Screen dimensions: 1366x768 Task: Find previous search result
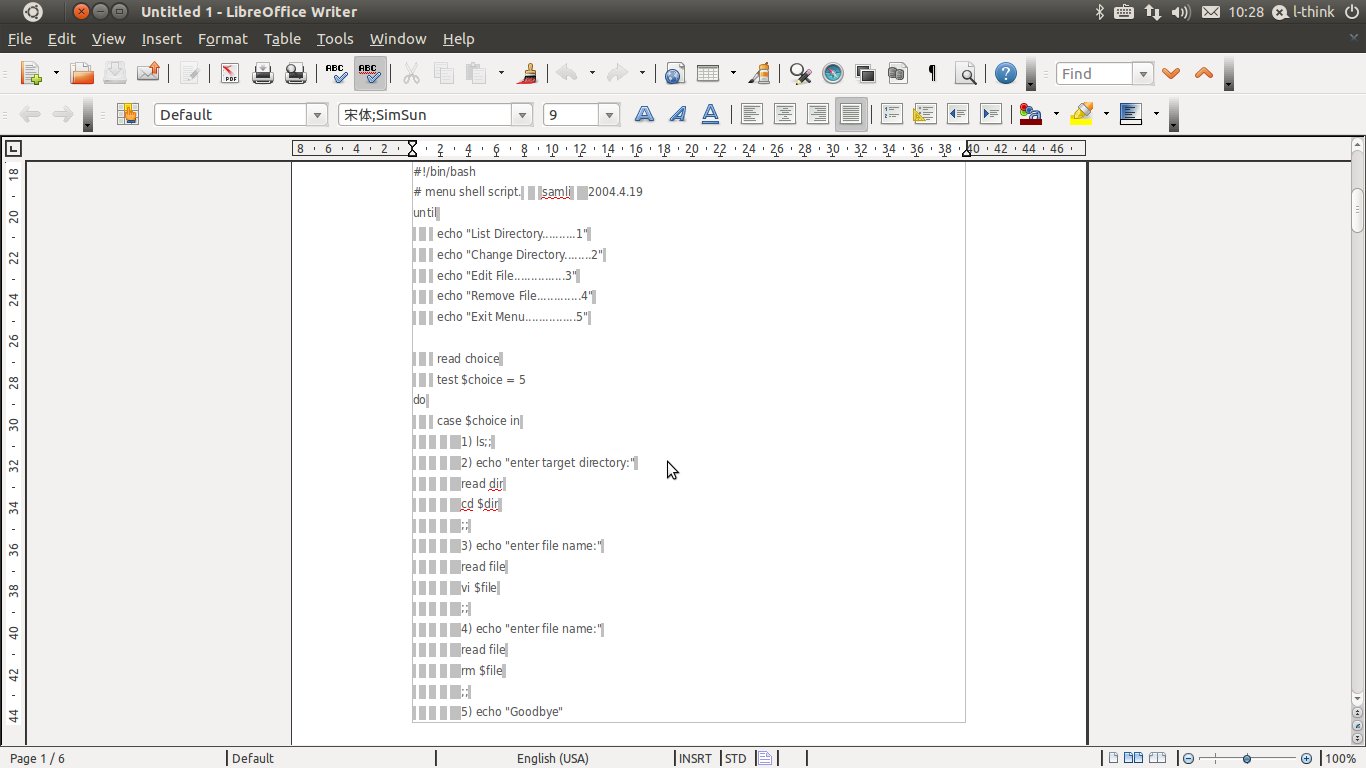(1204, 73)
